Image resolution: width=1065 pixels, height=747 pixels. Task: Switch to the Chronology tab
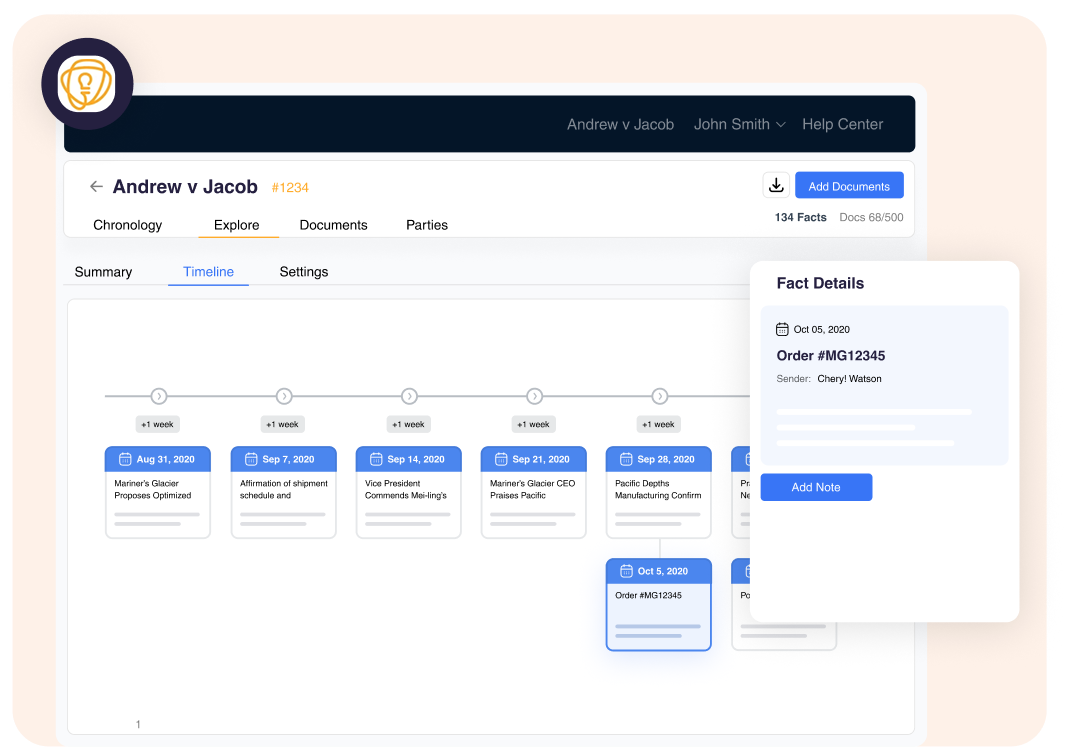point(127,225)
